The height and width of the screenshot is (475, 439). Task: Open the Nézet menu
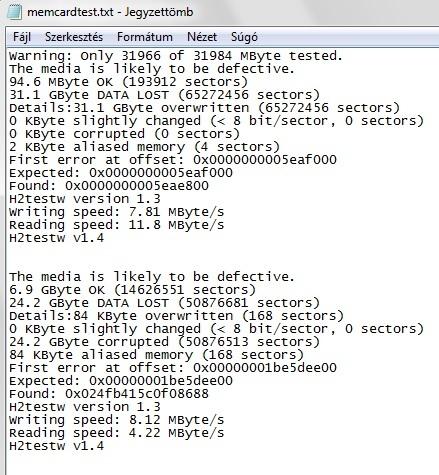[202, 37]
